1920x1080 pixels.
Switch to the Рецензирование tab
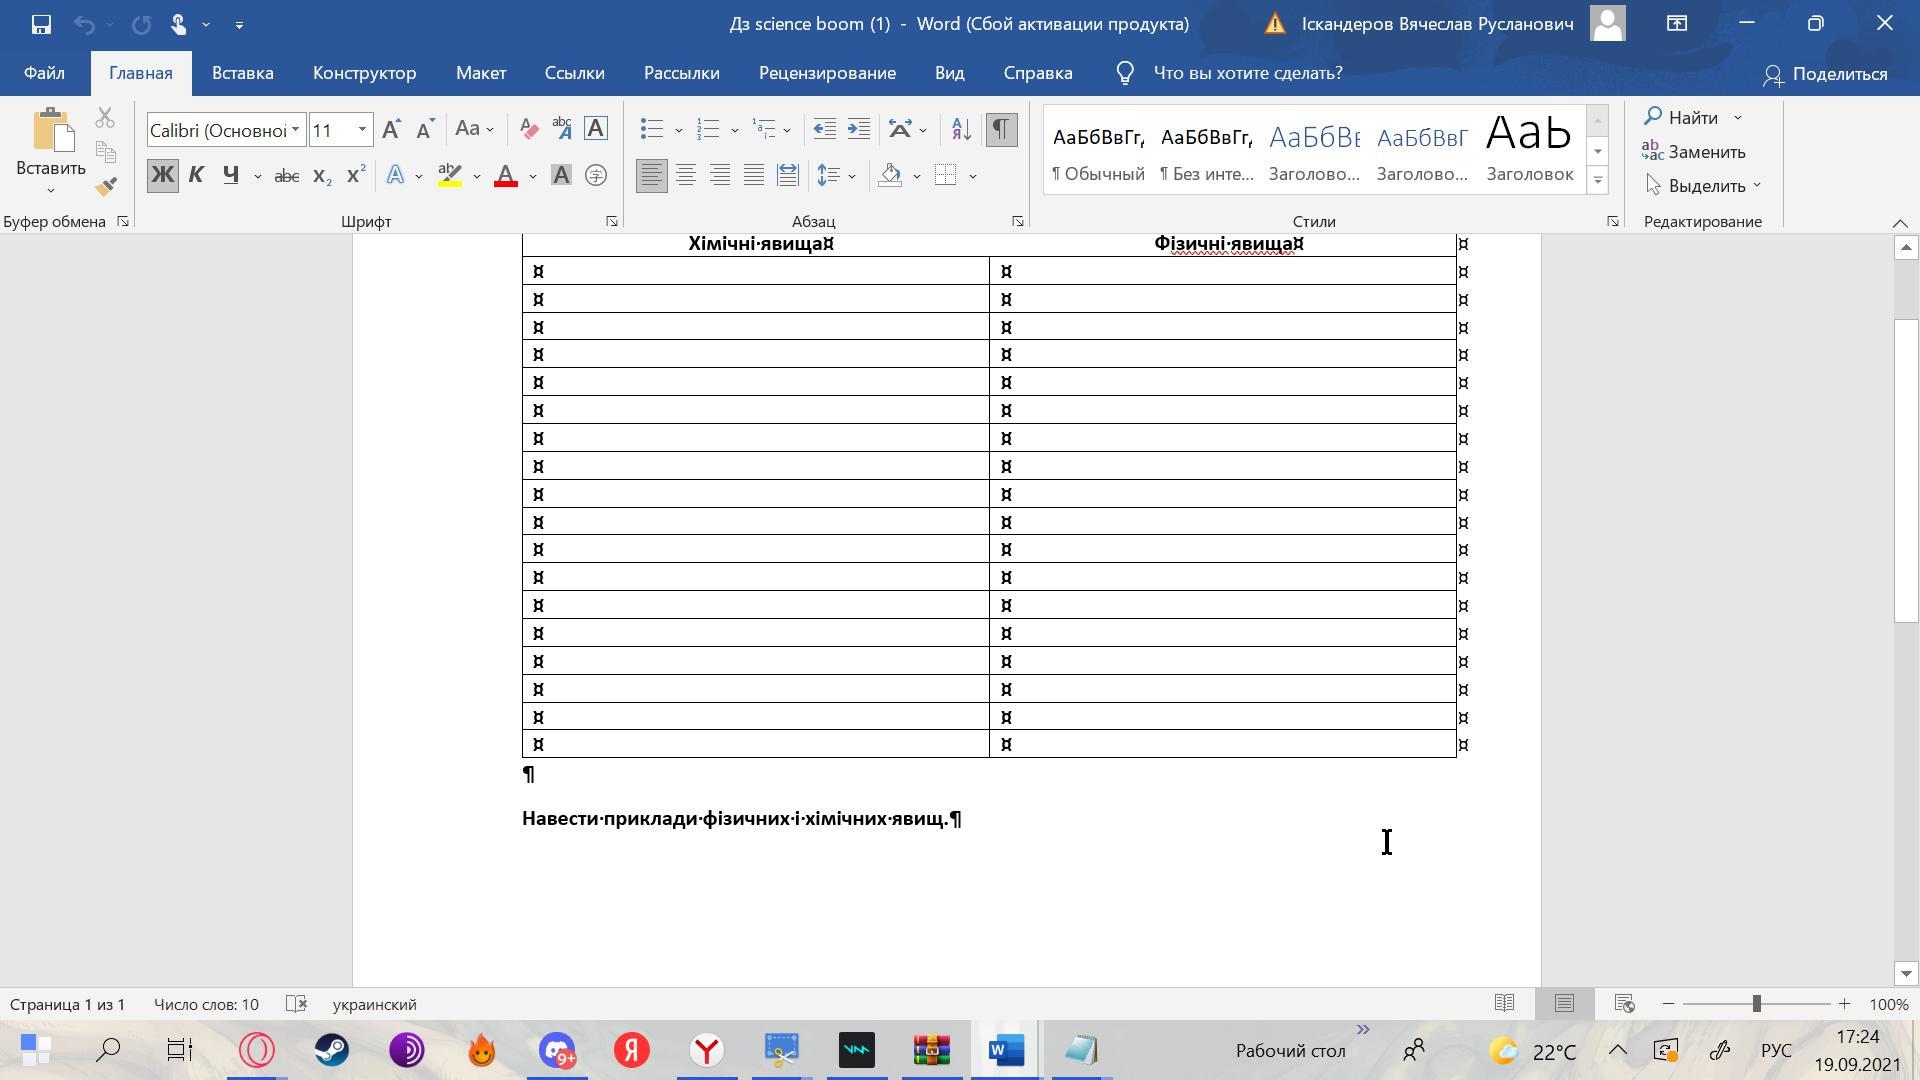click(827, 73)
